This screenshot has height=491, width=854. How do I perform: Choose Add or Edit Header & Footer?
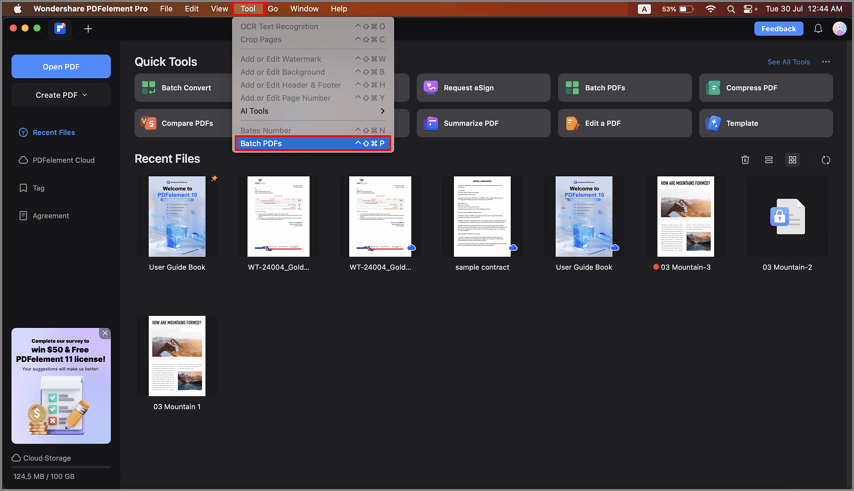[312, 85]
